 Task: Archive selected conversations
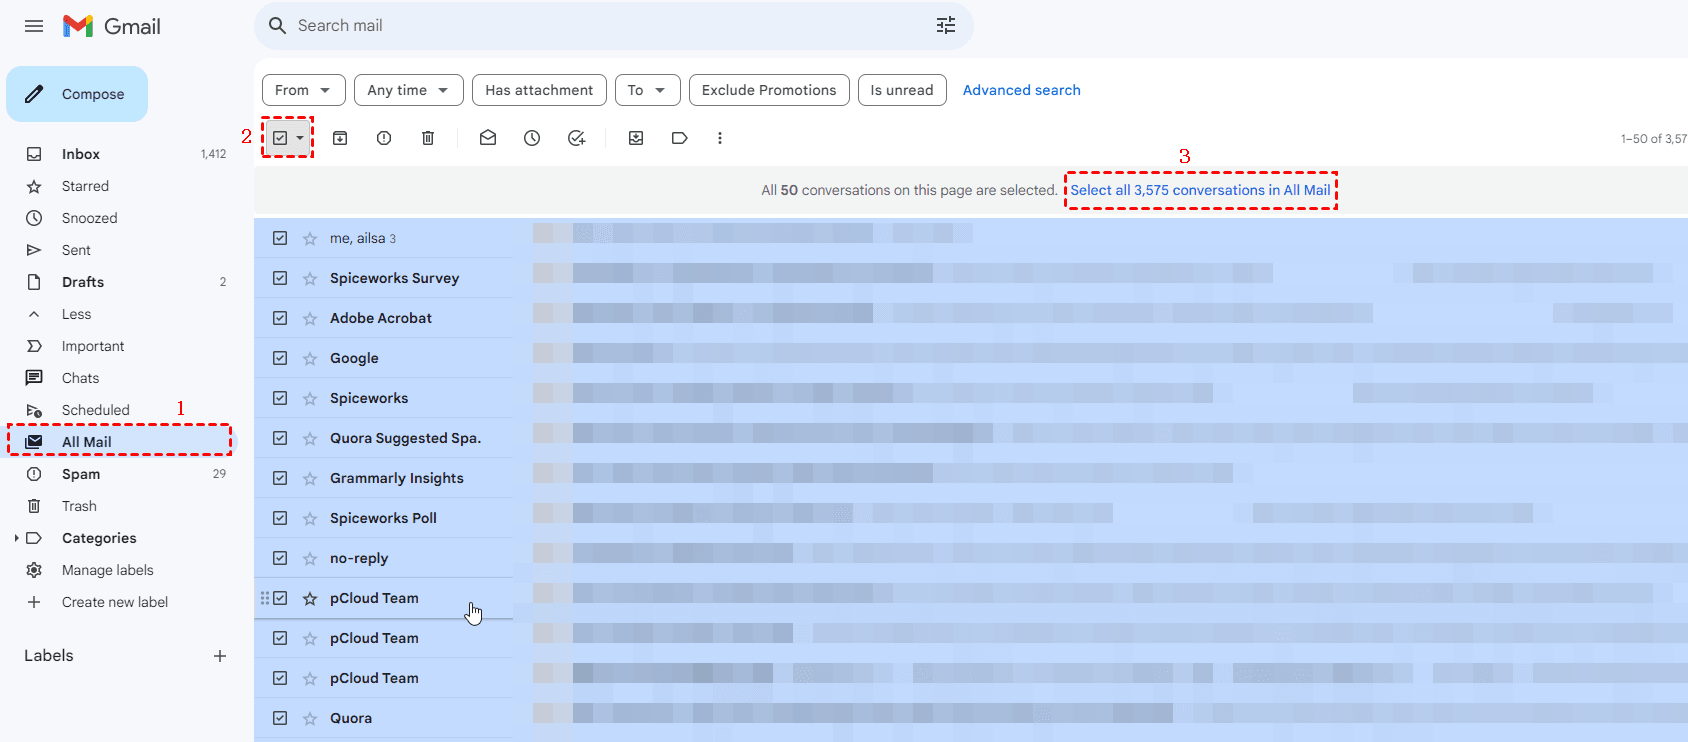340,138
